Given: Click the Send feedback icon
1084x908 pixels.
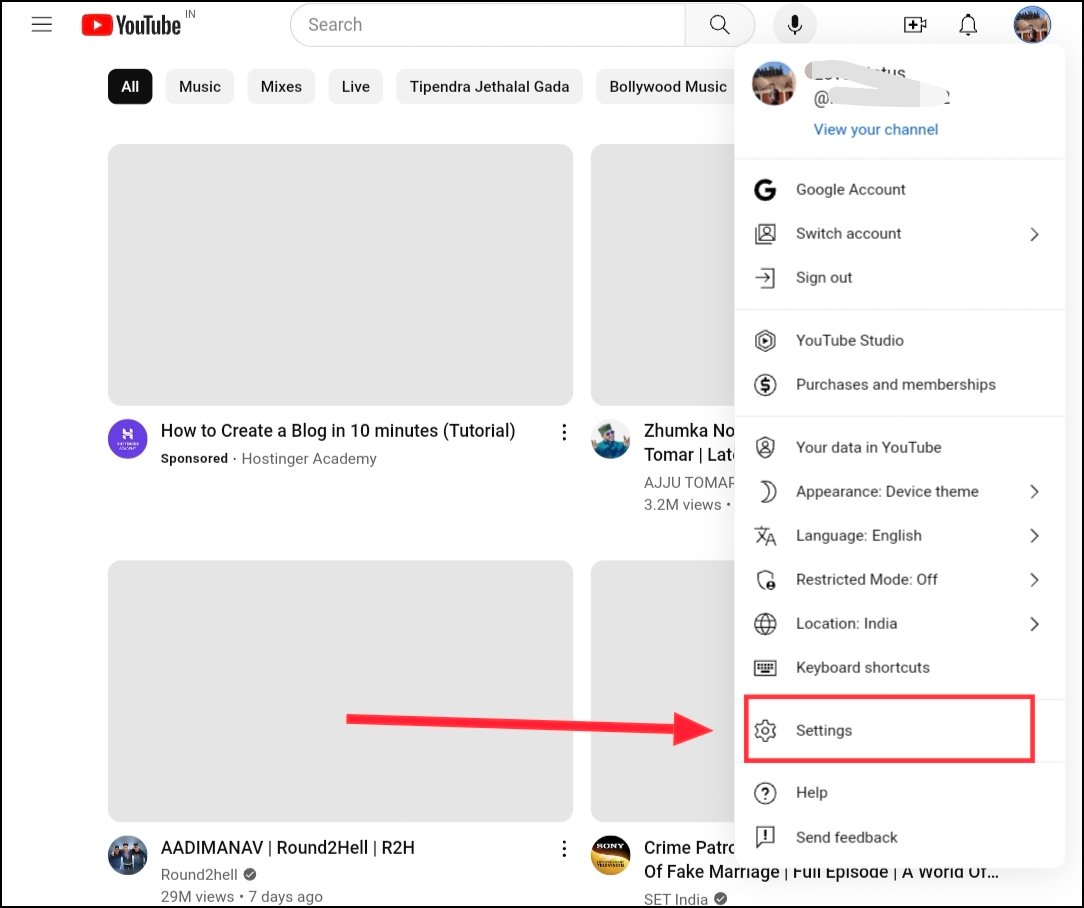Looking at the screenshot, I should pos(765,837).
